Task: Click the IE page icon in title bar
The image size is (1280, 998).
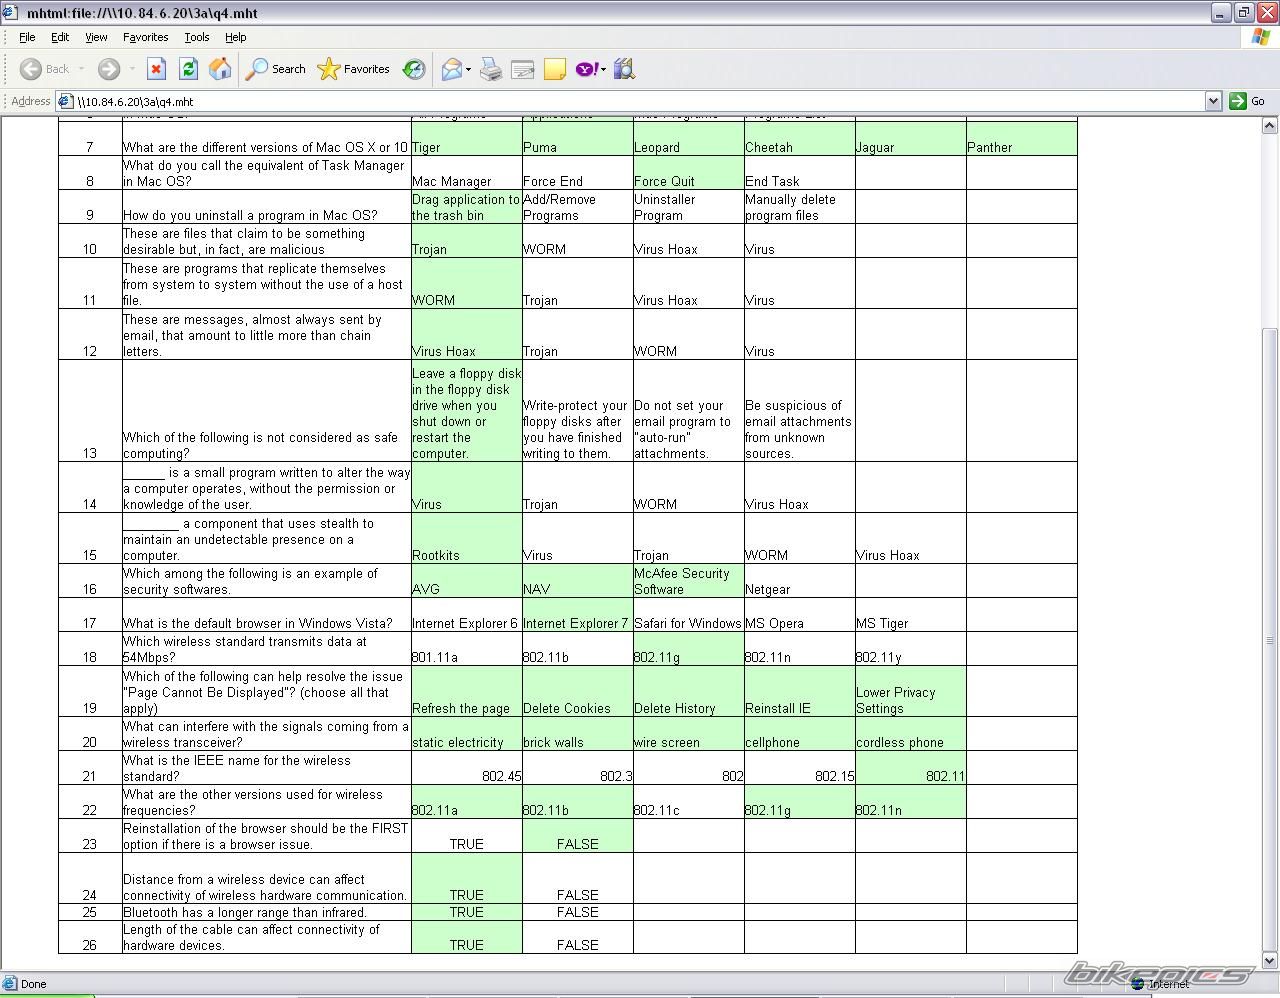Action: click(x=9, y=13)
